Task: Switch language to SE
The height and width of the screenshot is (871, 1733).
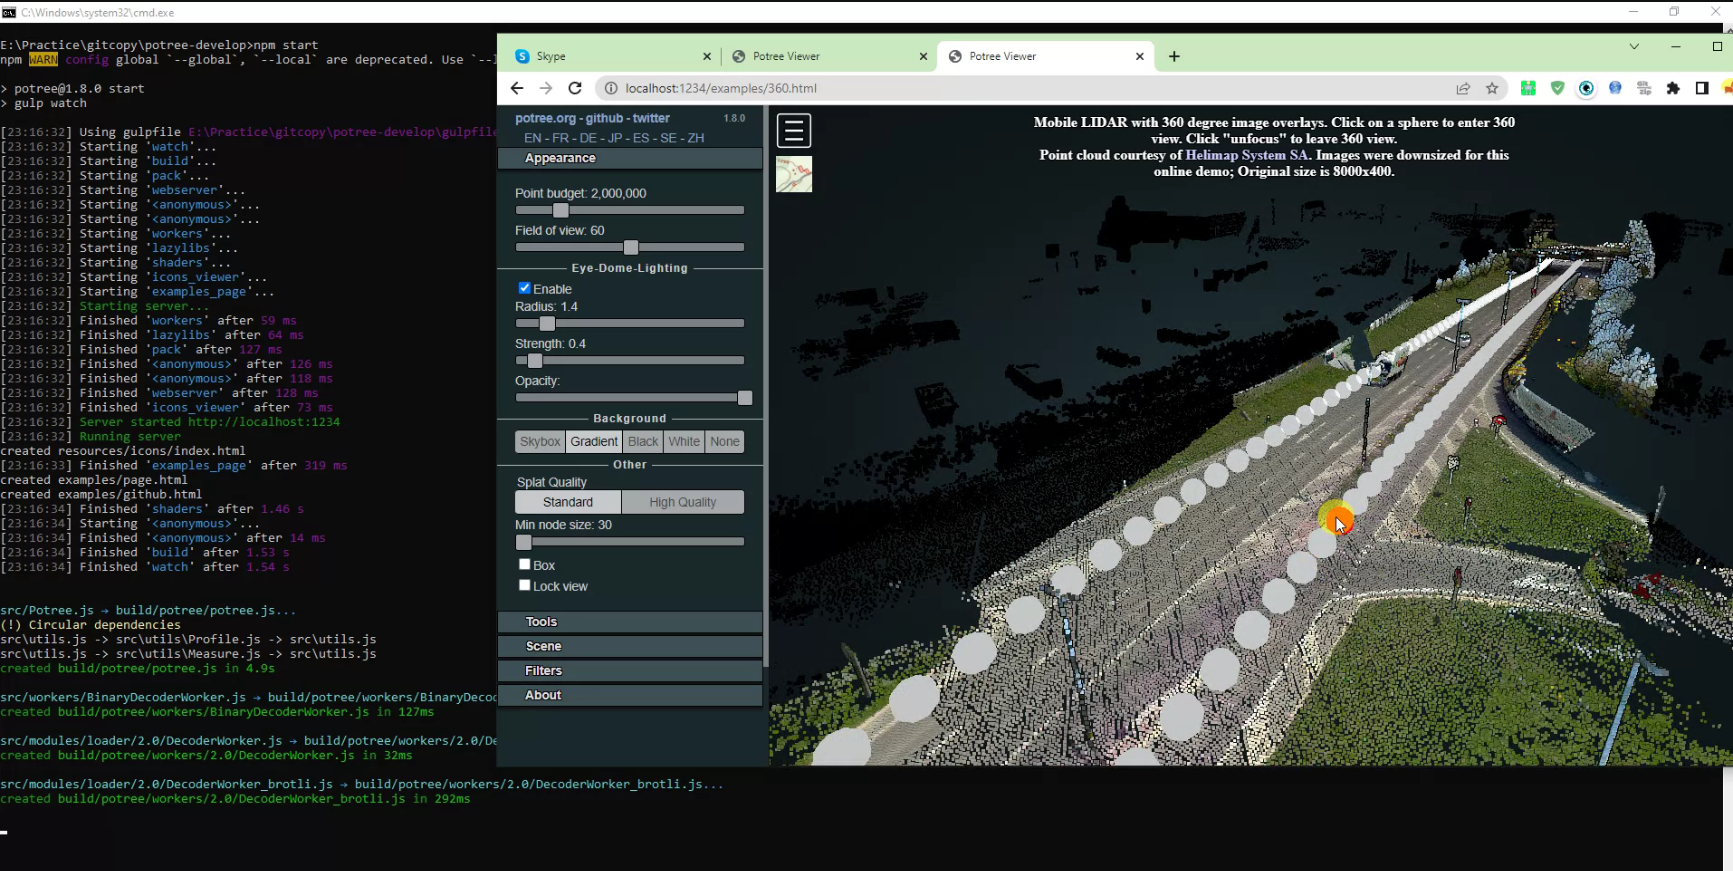Action: [x=669, y=138]
